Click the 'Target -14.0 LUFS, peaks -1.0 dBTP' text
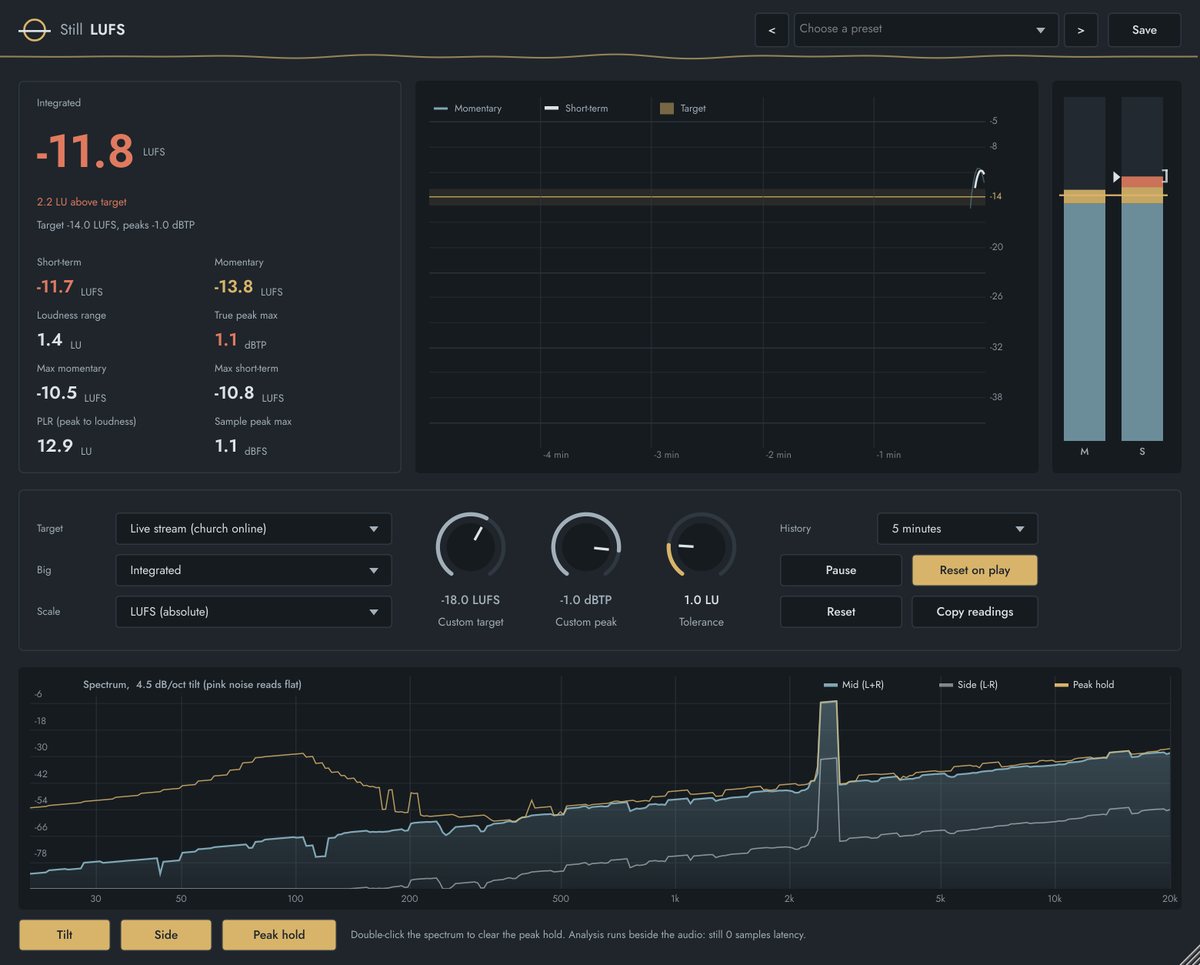 116,225
